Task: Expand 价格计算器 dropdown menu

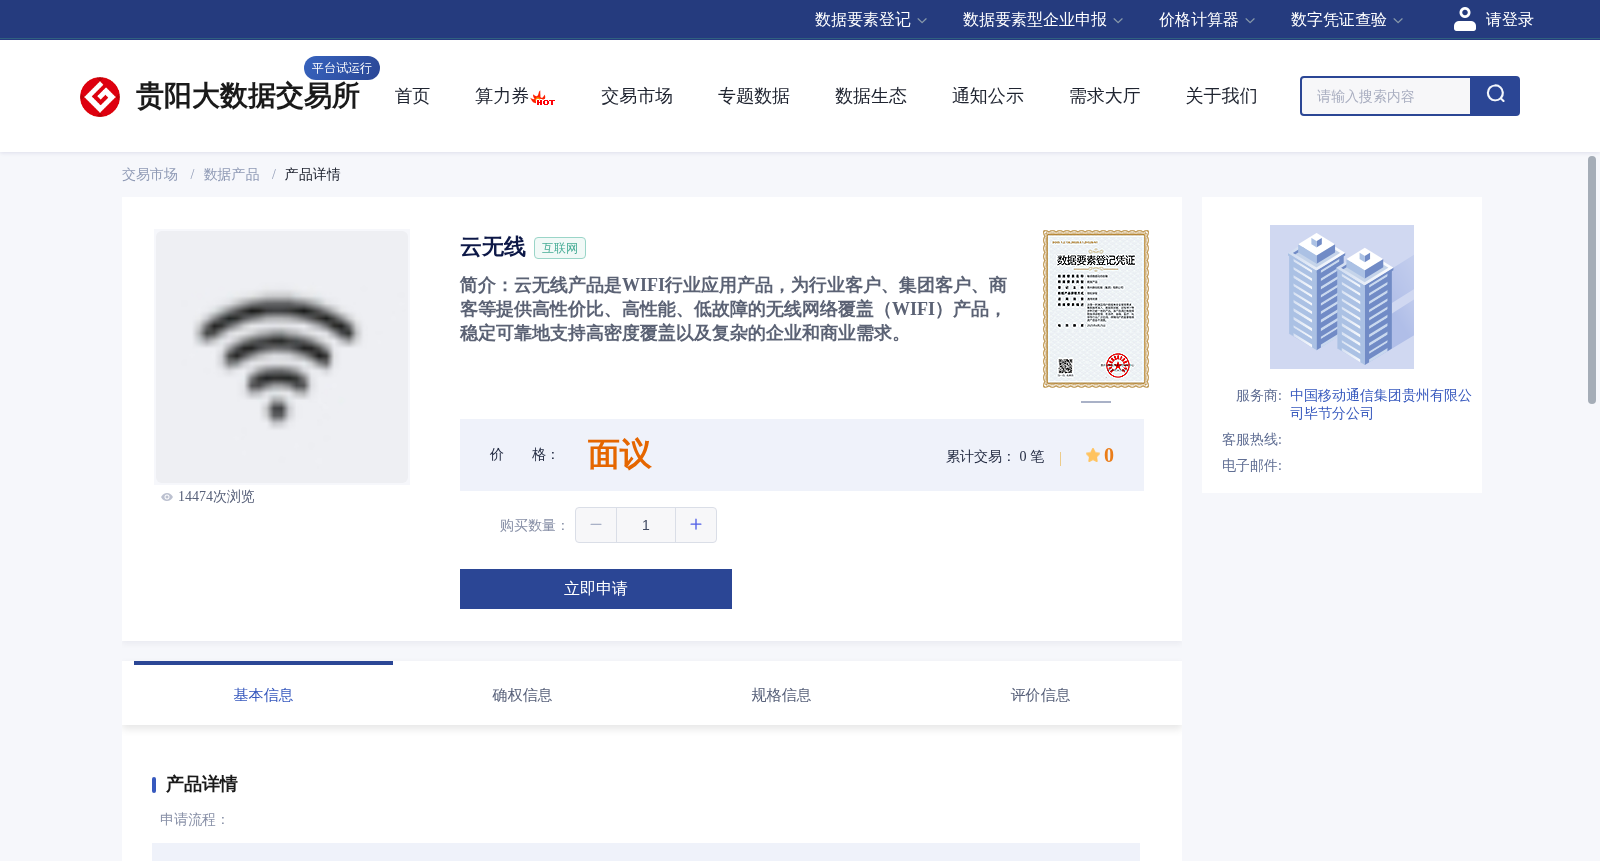Action: [1206, 20]
